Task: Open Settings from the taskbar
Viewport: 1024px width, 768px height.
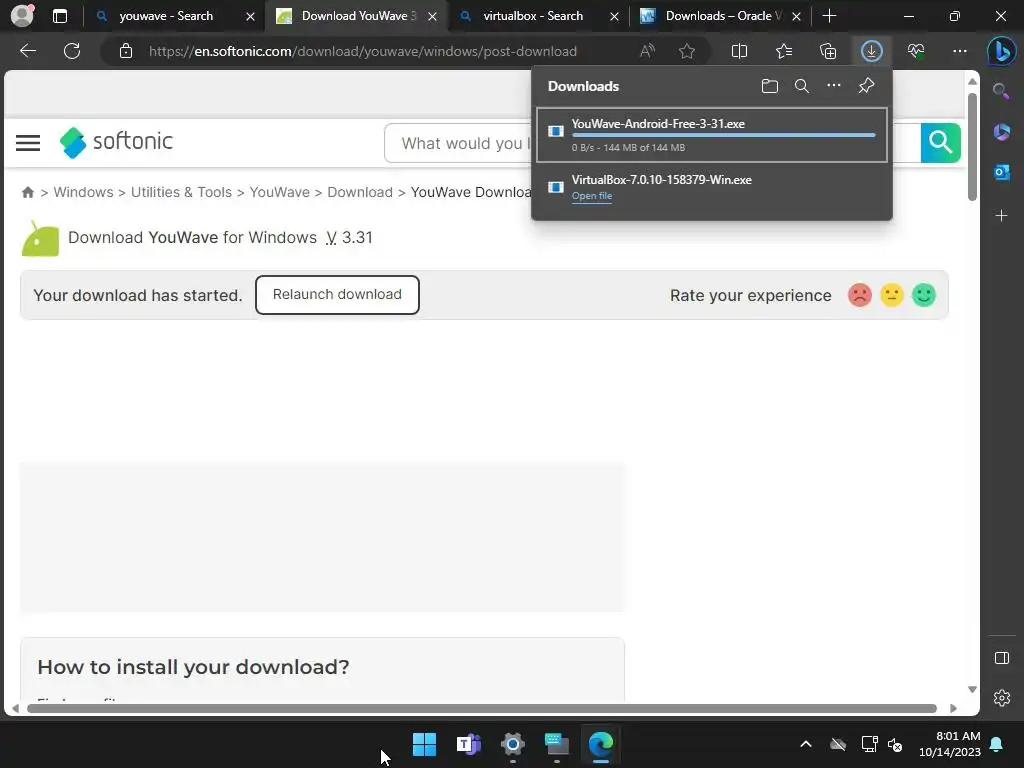Action: click(513, 744)
